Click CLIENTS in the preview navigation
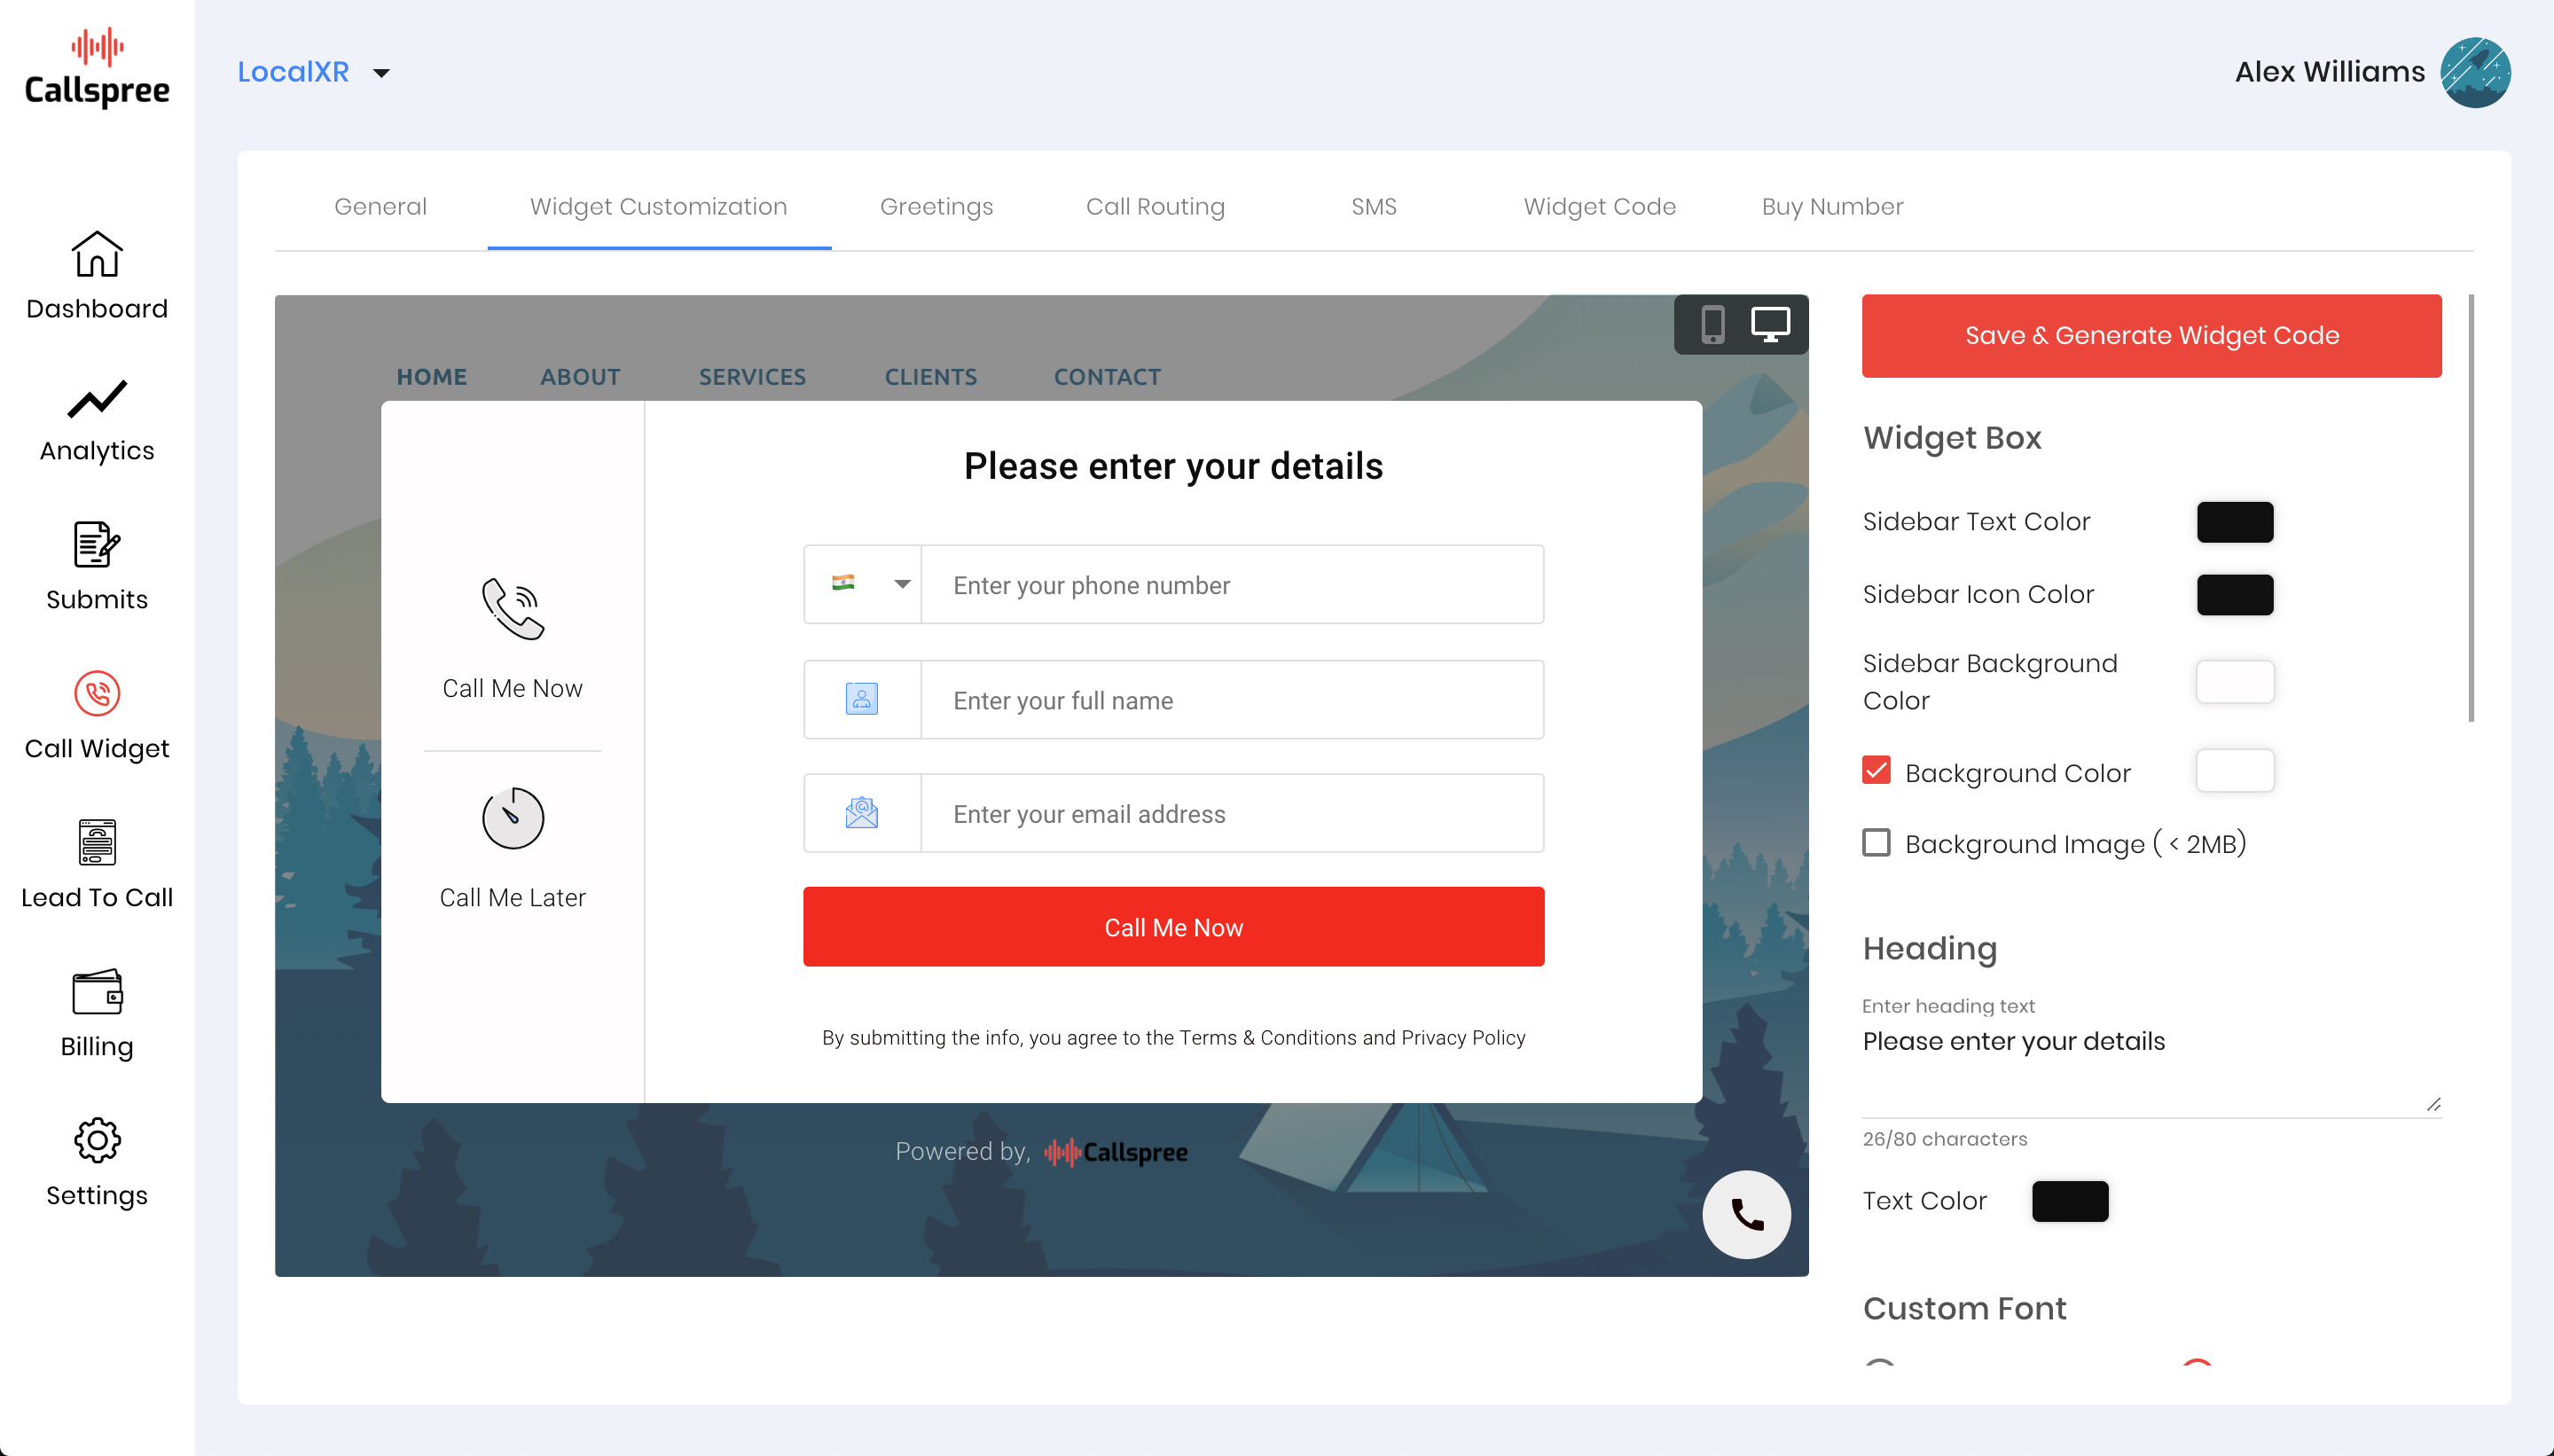This screenshot has height=1456, width=2554. click(930, 376)
